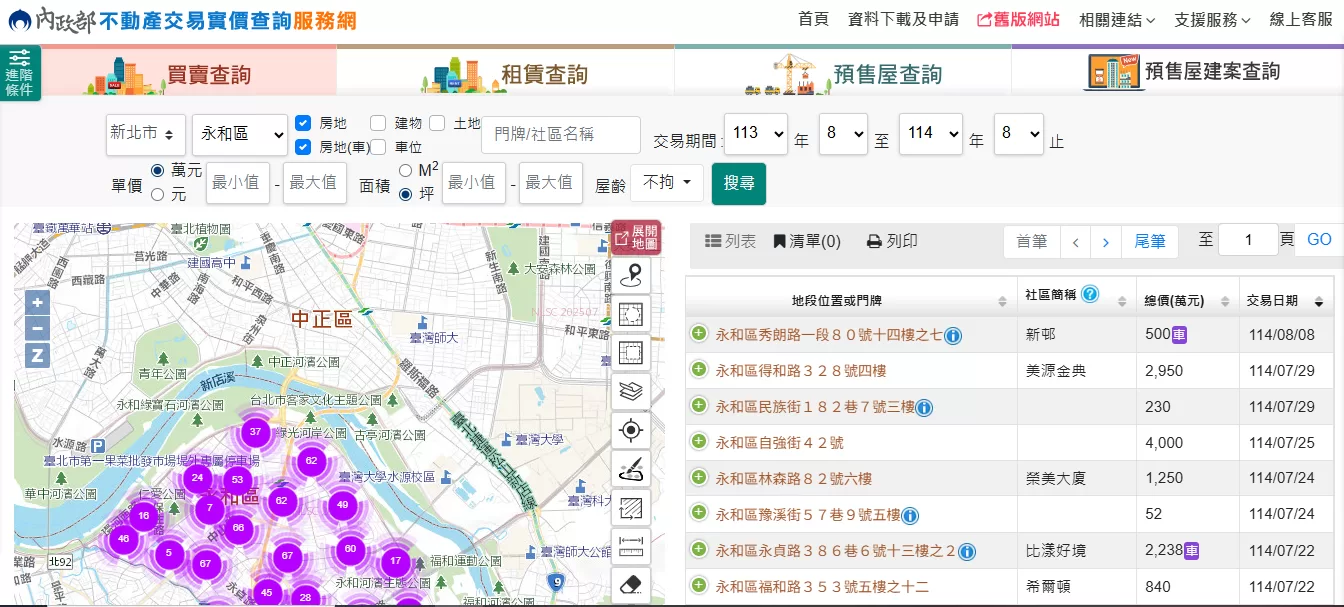Open the 永和區 district dropdown
The width and height of the screenshot is (1344, 607).
(x=239, y=134)
